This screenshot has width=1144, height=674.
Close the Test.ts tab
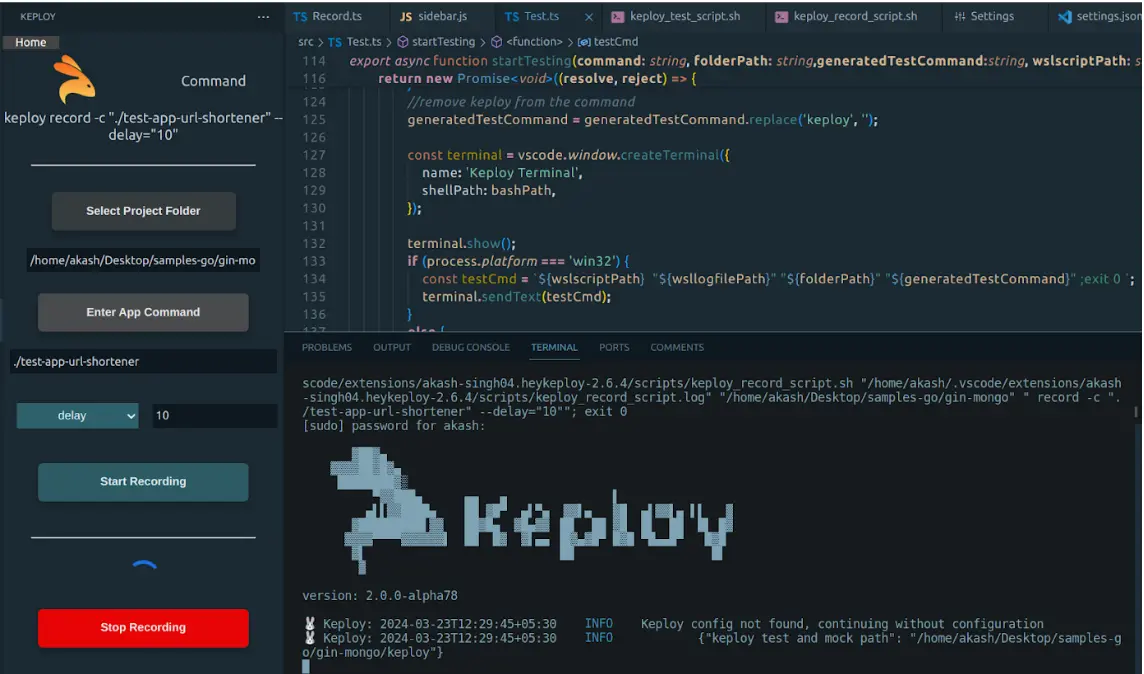(x=588, y=17)
